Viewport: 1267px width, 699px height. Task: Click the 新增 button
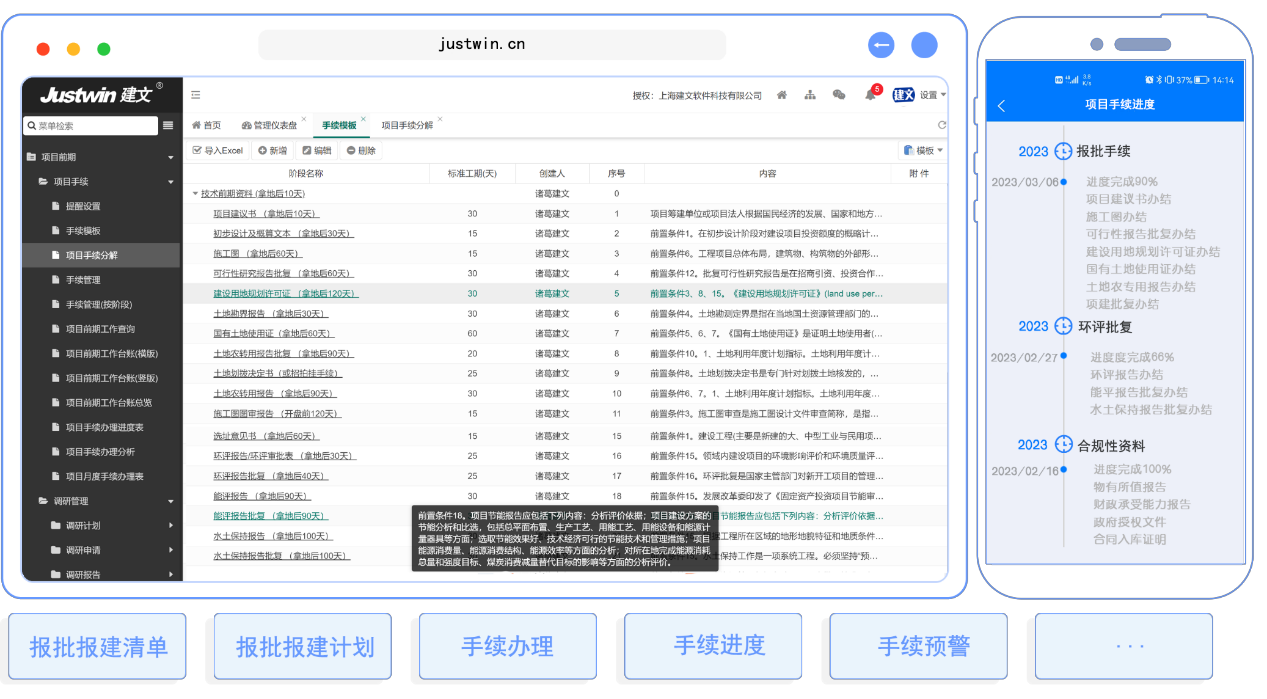click(272, 150)
